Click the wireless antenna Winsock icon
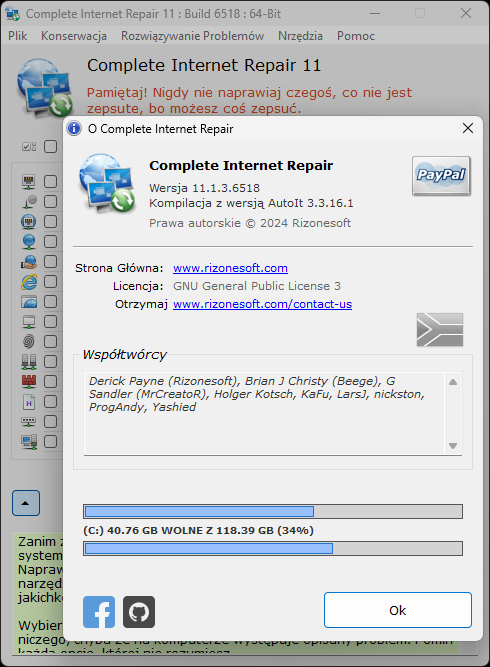The width and height of the screenshot is (490, 667). 28,202
